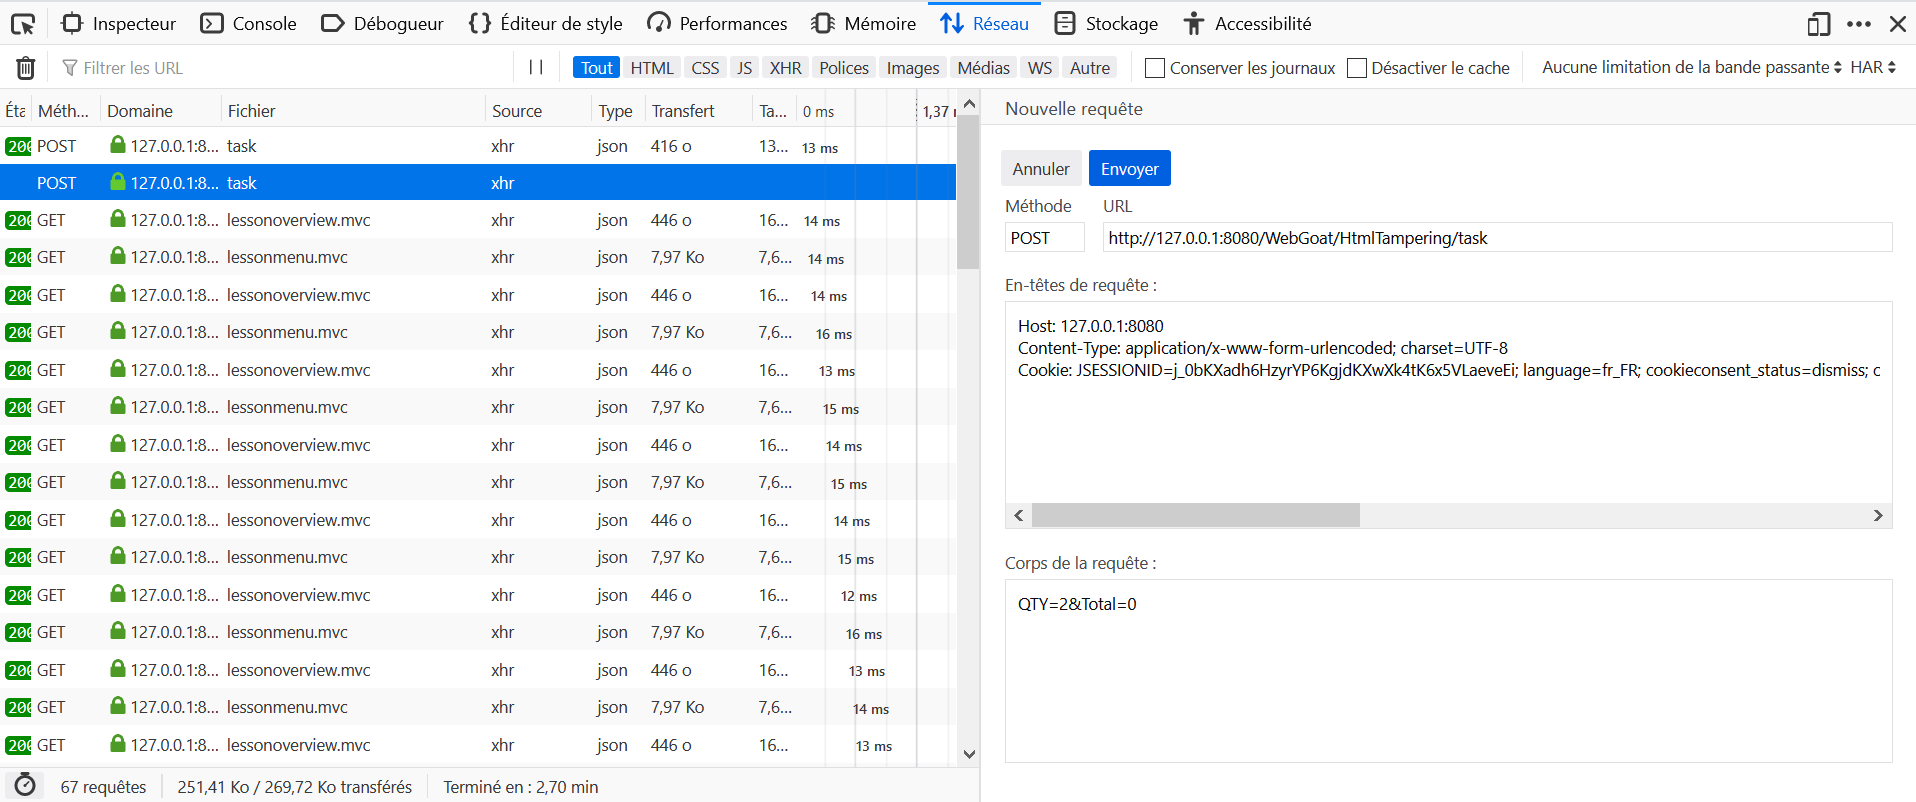This screenshot has width=1916, height=802.
Task: Click the lock icon of the first POST request
Action: pos(118,145)
